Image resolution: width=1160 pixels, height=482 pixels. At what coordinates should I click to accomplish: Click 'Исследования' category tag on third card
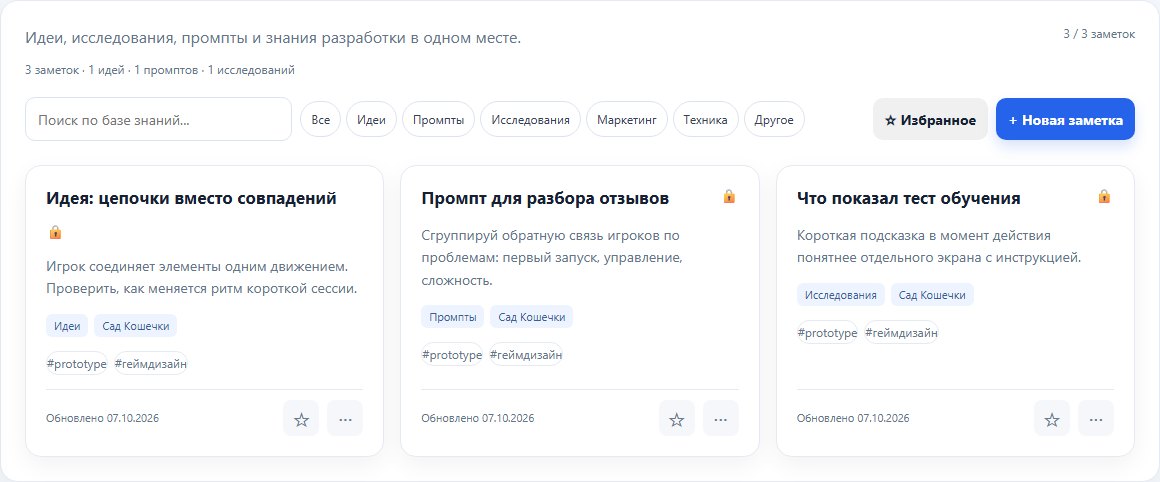pos(840,295)
